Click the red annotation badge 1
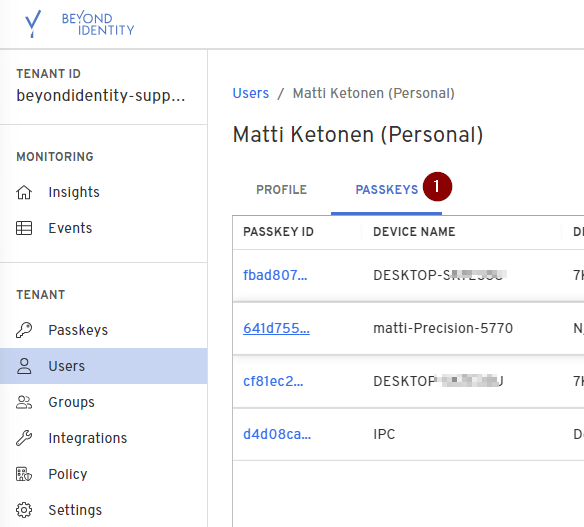 coord(437,187)
